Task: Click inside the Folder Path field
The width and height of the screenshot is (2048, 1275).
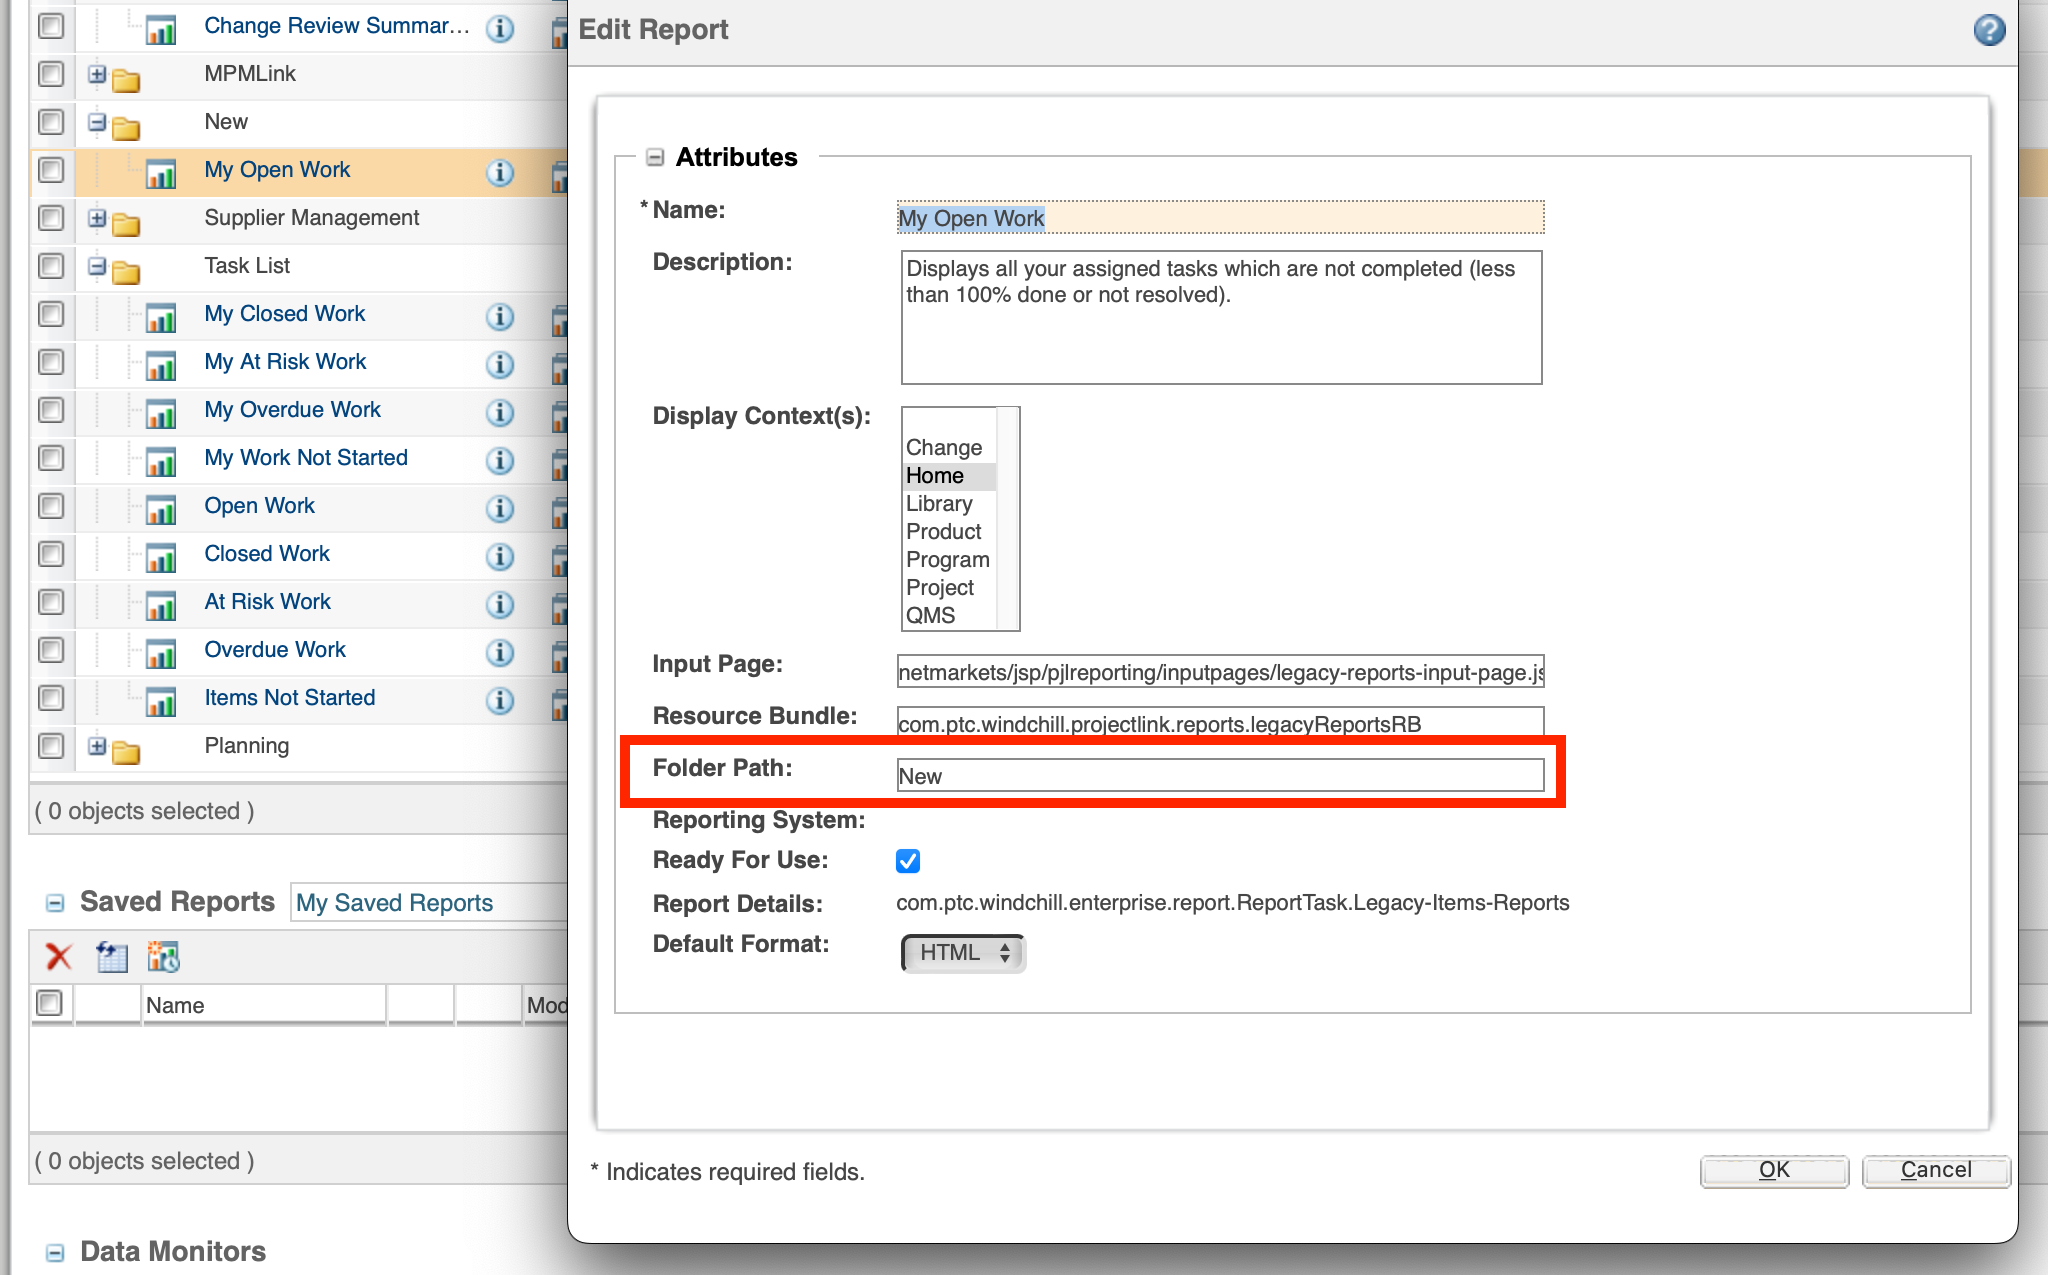Action: tap(1219, 774)
